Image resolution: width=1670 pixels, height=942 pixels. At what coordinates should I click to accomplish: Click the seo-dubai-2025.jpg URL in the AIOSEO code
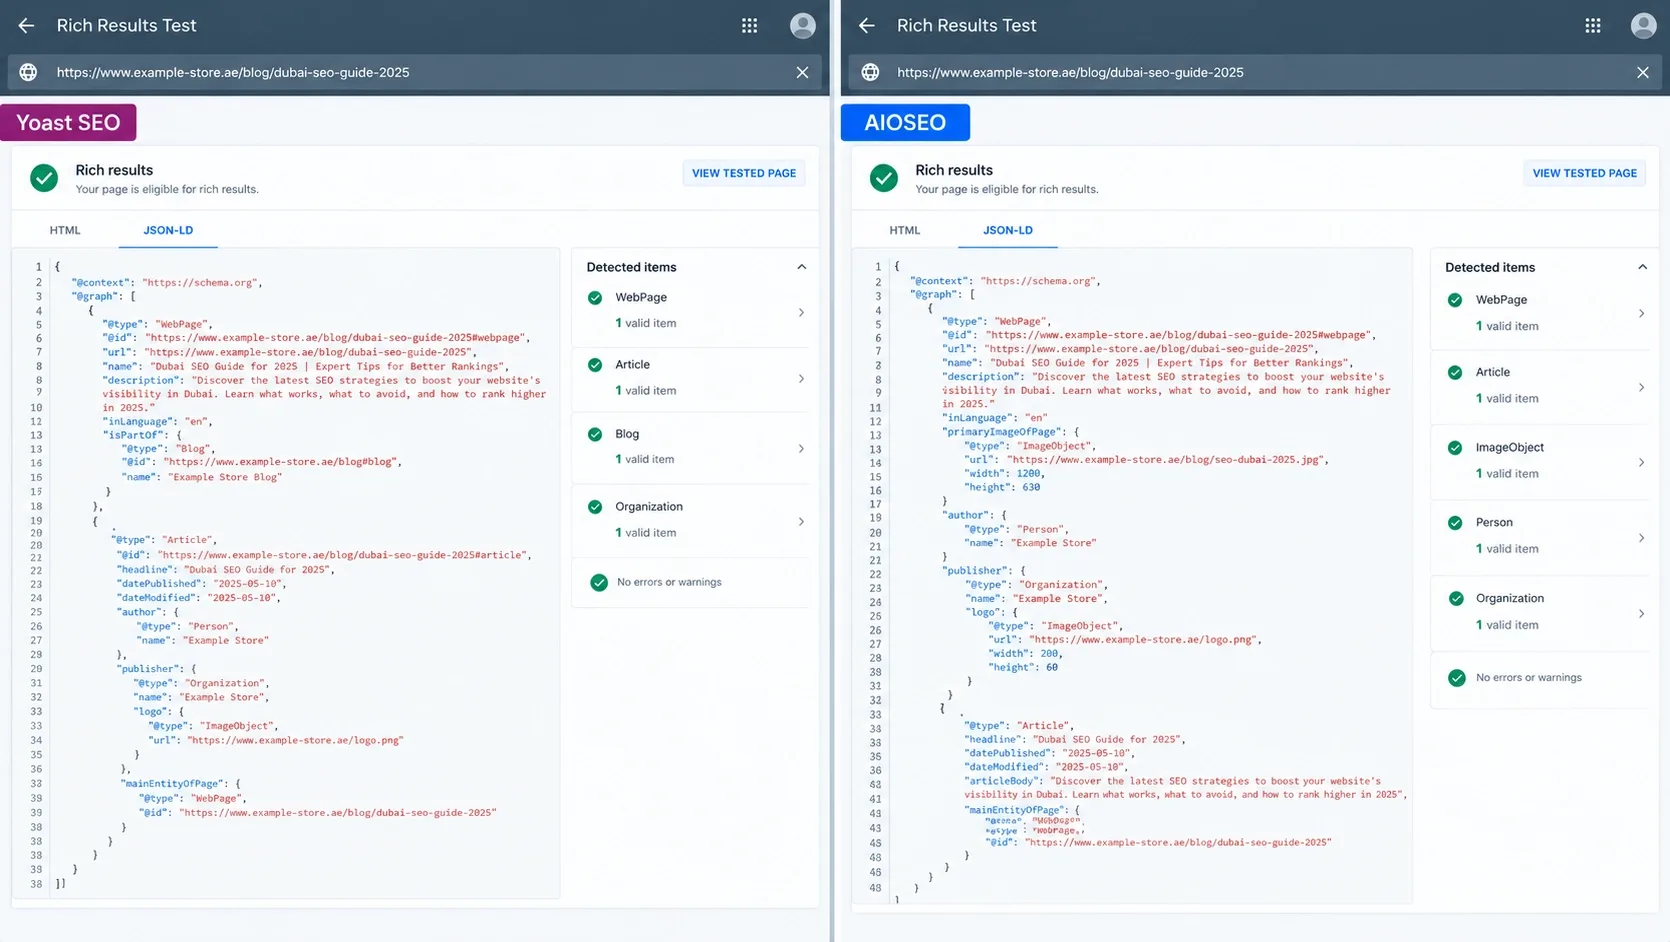[1165, 460]
